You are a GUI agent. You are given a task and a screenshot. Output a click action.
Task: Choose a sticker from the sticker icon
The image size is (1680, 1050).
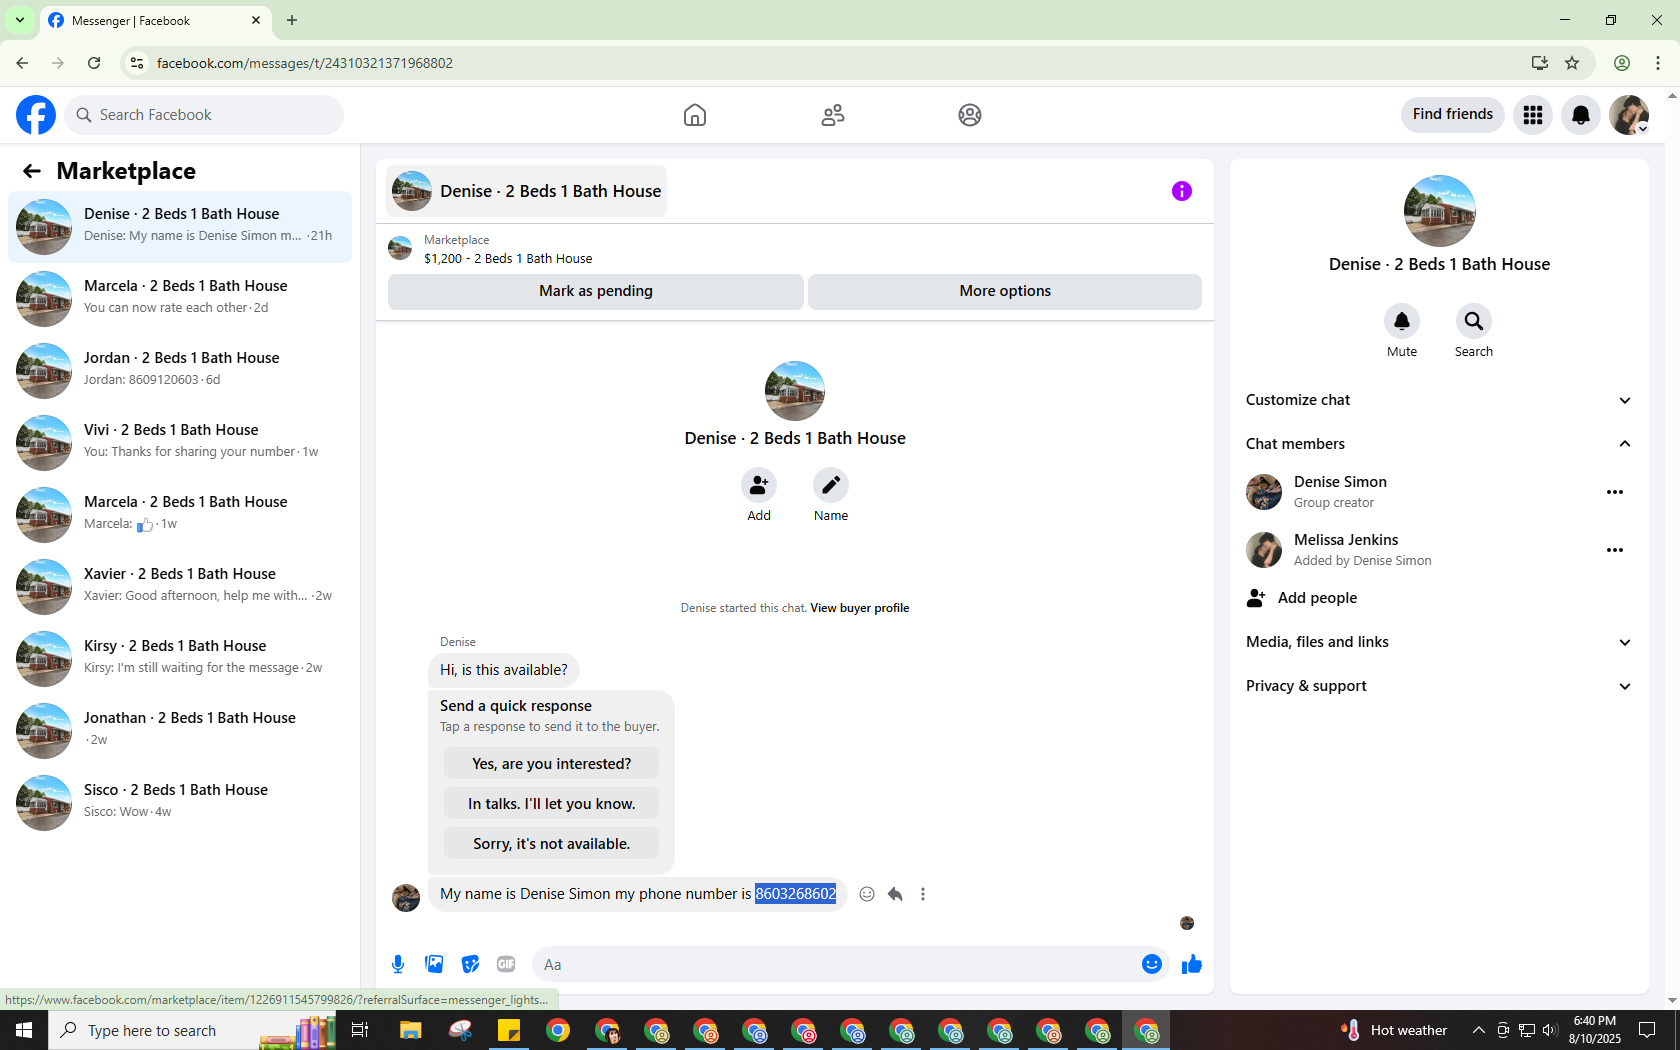click(470, 964)
